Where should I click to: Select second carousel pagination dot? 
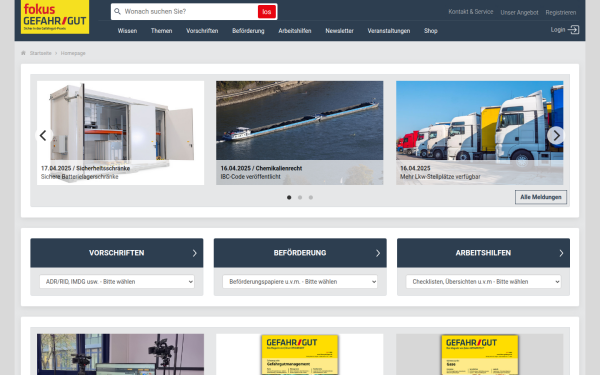click(x=300, y=197)
